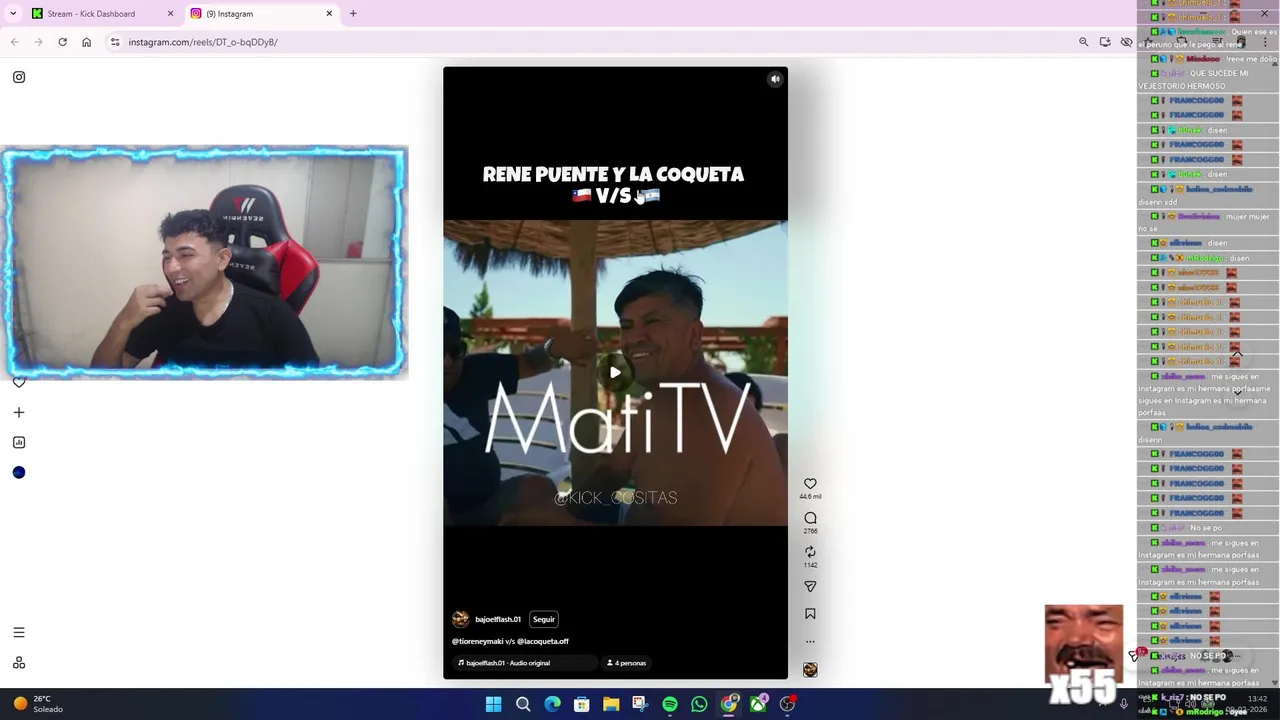This screenshot has width=1280, height=720.
Task: Go back in browser history
Action: pos(14,42)
